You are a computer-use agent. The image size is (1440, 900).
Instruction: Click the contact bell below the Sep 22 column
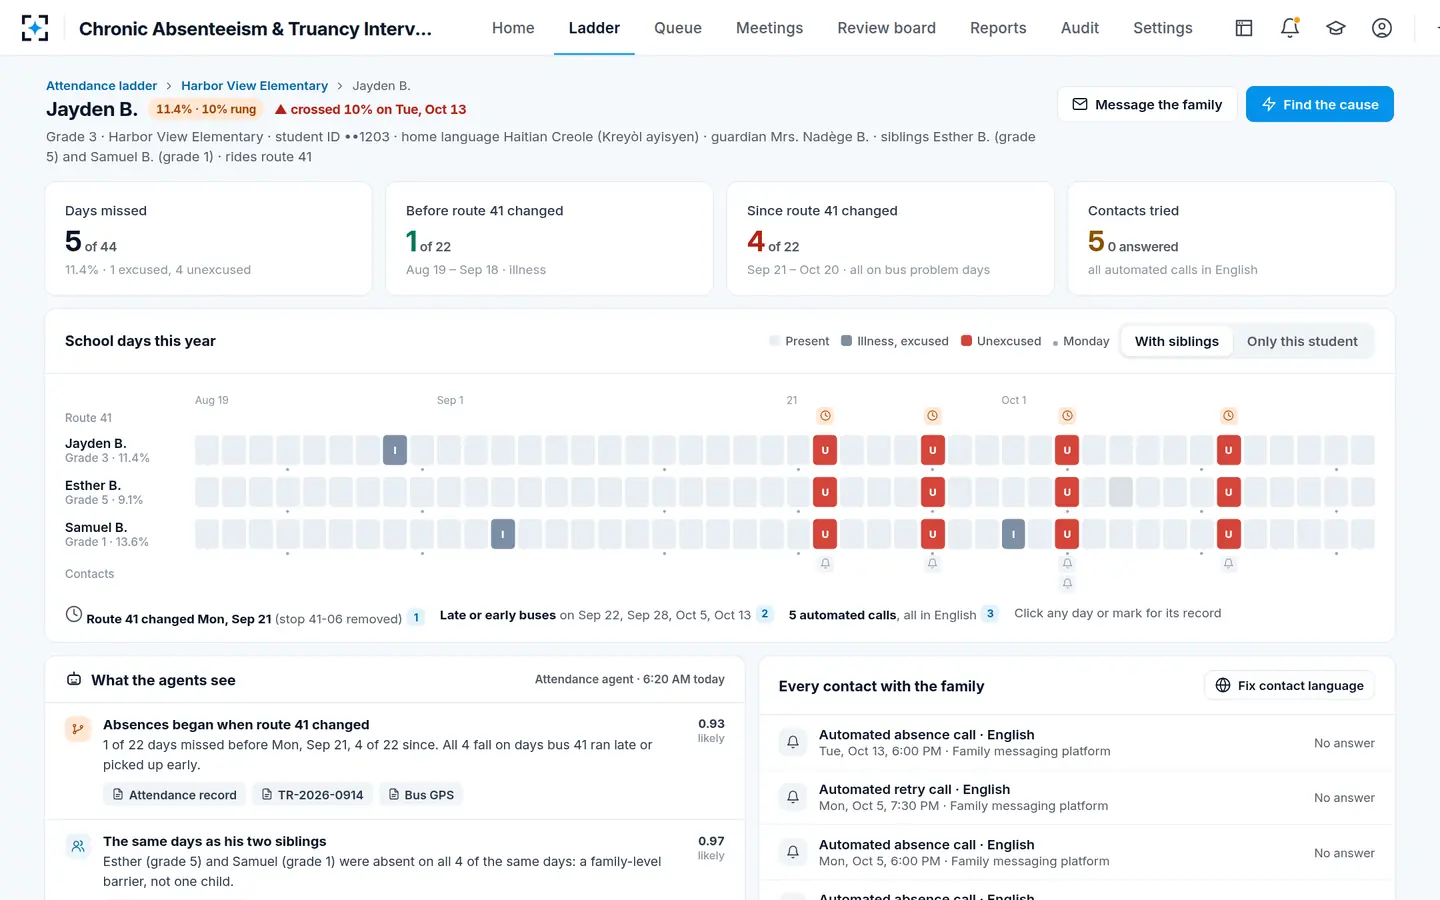825,564
